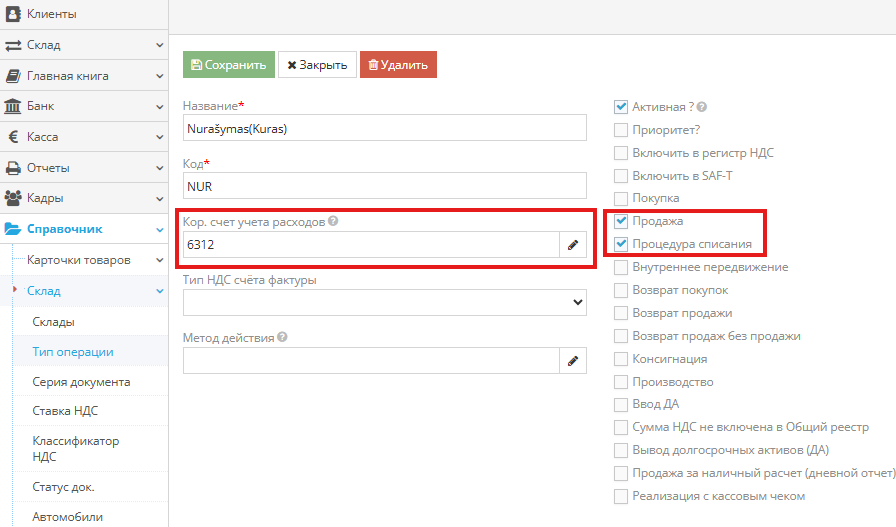Click the printer icon for Отчеты
896x527 pixels.
(14, 168)
